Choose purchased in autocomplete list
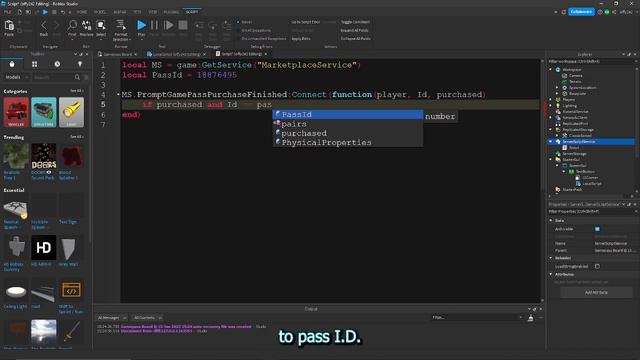The image size is (640, 360). point(348,133)
